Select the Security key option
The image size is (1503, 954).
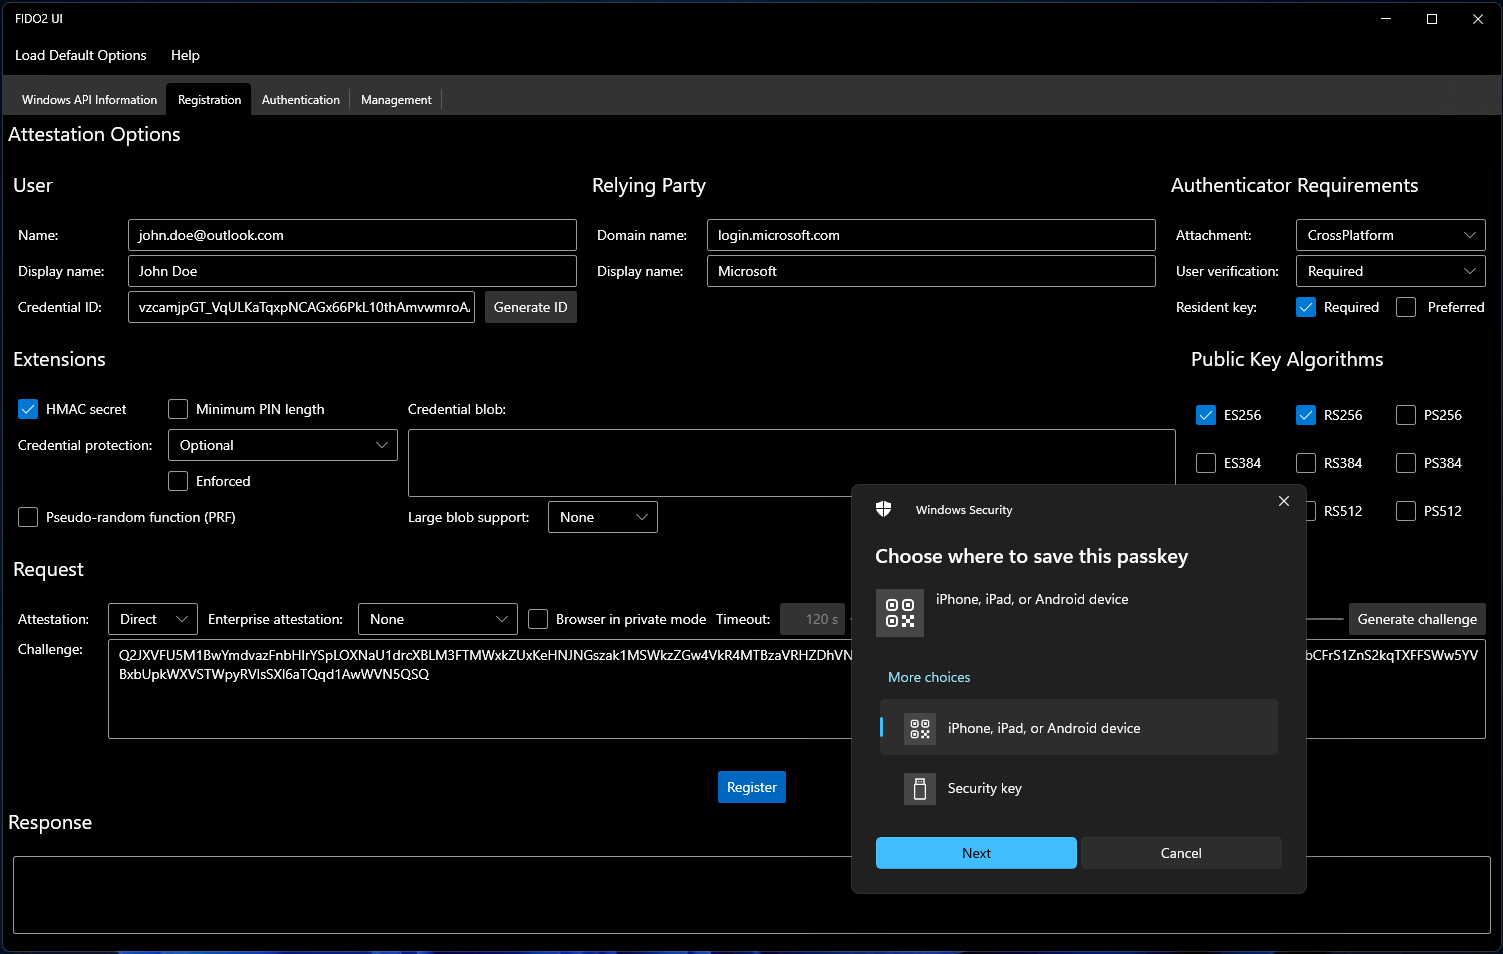(x=1079, y=788)
